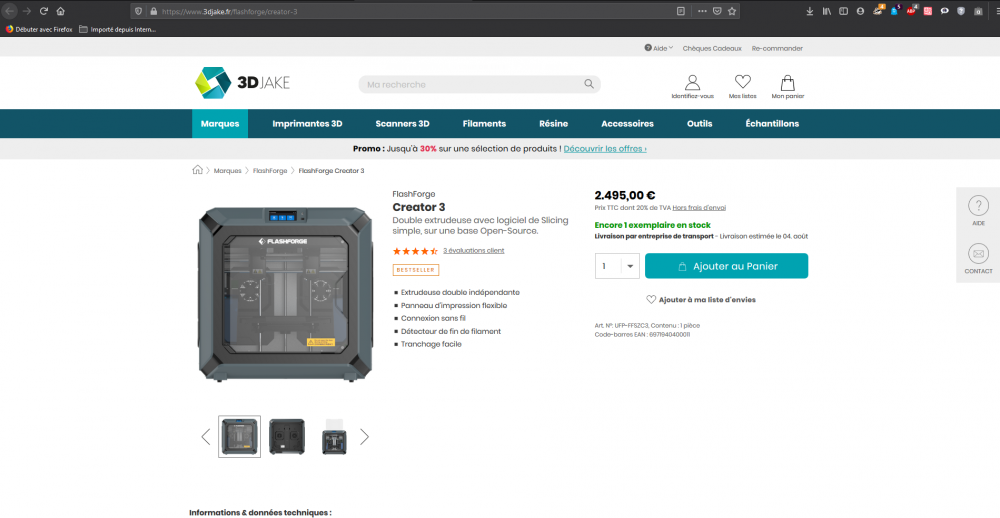Click the 3DJake logo
Image resolution: width=1000 pixels, height=518 pixels.
[x=242, y=83]
